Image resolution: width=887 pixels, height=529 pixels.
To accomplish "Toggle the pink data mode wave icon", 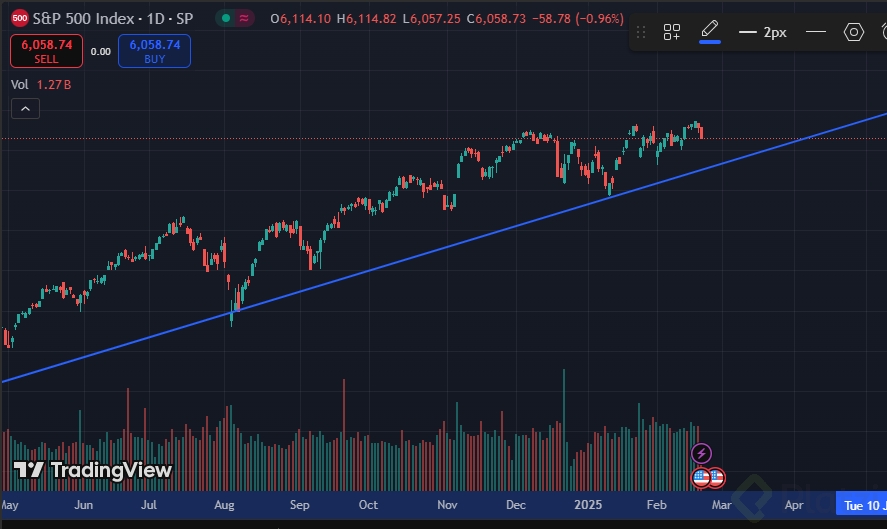I will tap(244, 18).
